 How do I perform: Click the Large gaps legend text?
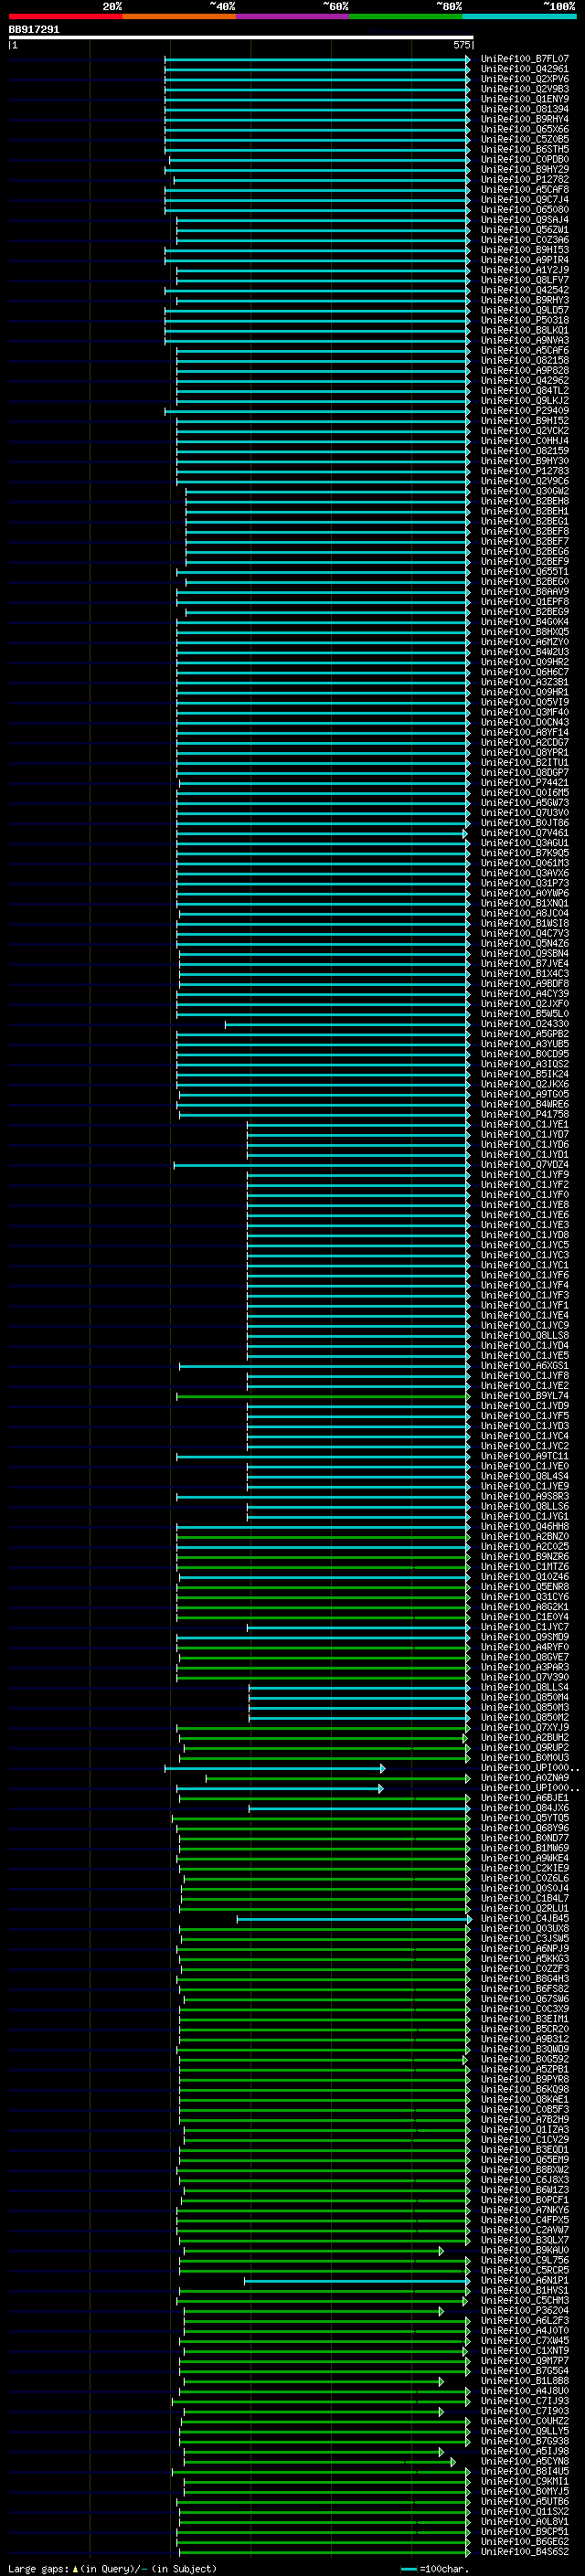tap(39, 2568)
